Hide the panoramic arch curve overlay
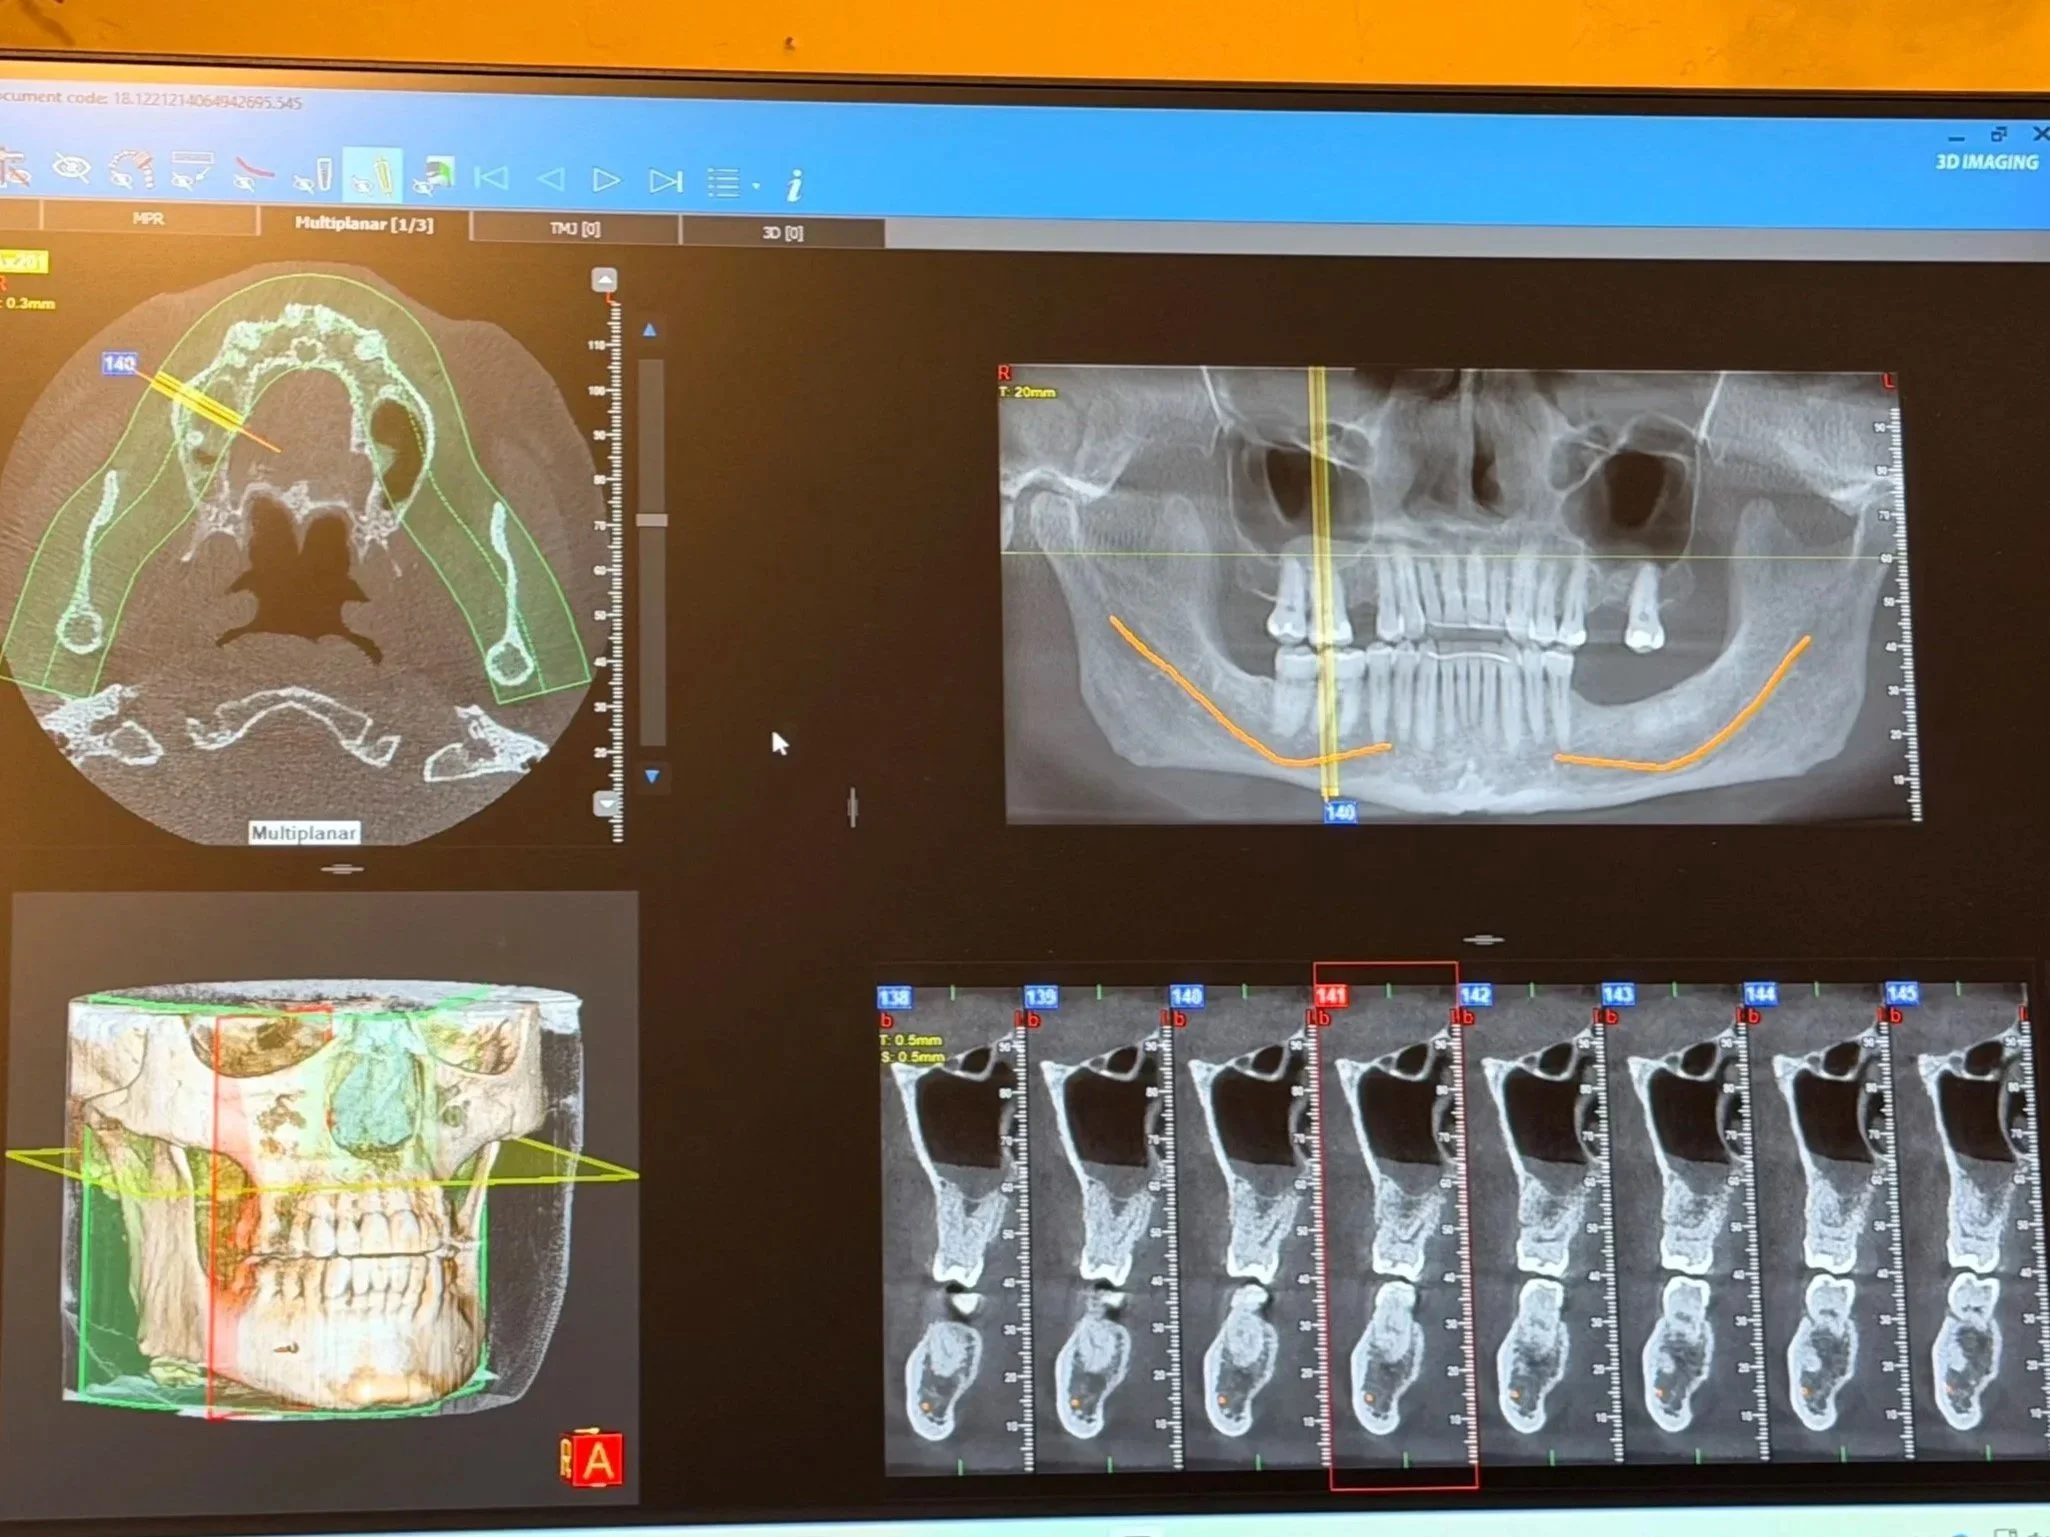2050x1537 pixels. click(131, 171)
